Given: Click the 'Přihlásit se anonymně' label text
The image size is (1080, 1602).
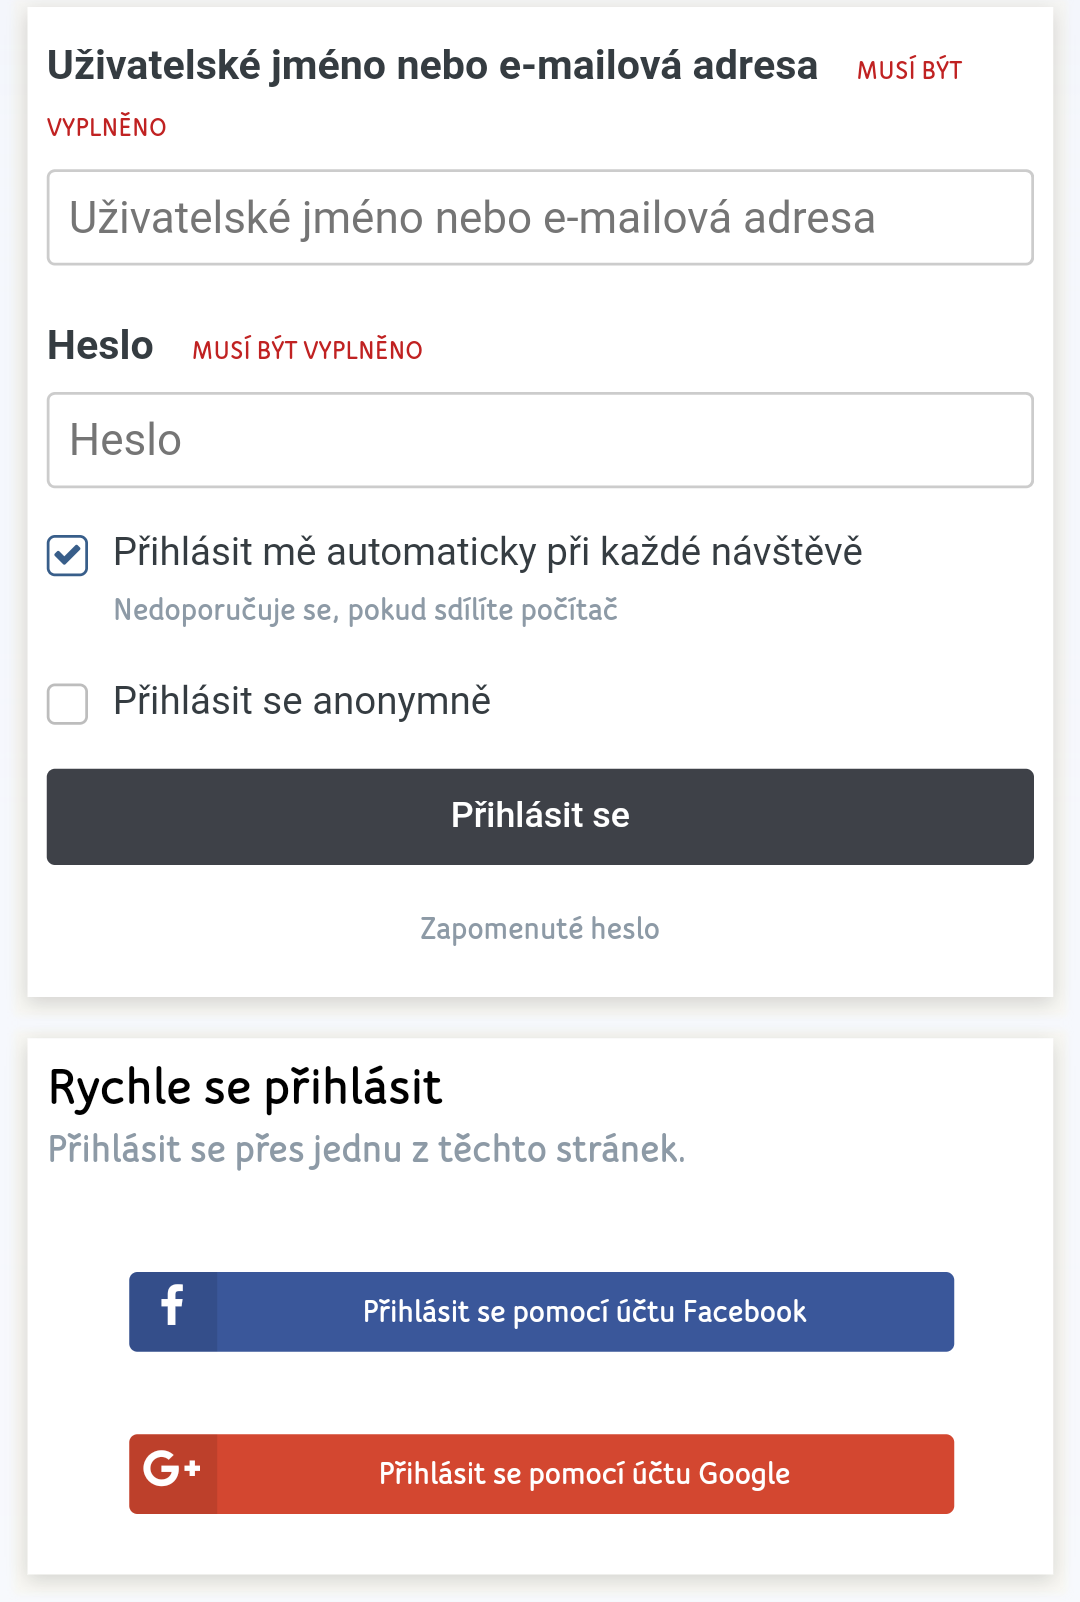Looking at the screenshot, I should [302, 701].
